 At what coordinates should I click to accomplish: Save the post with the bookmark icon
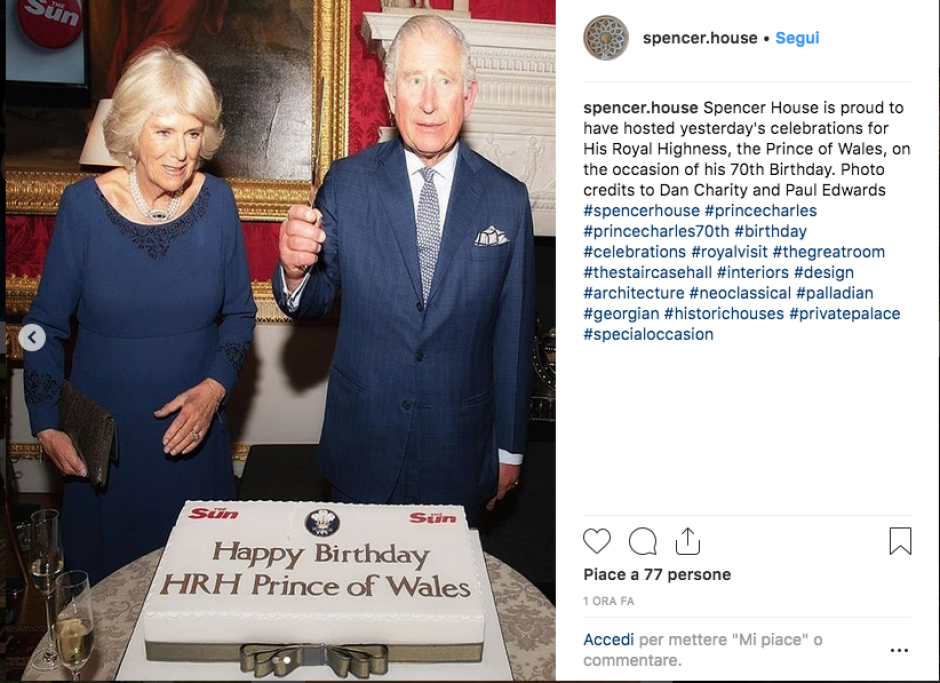pos(900,541)
